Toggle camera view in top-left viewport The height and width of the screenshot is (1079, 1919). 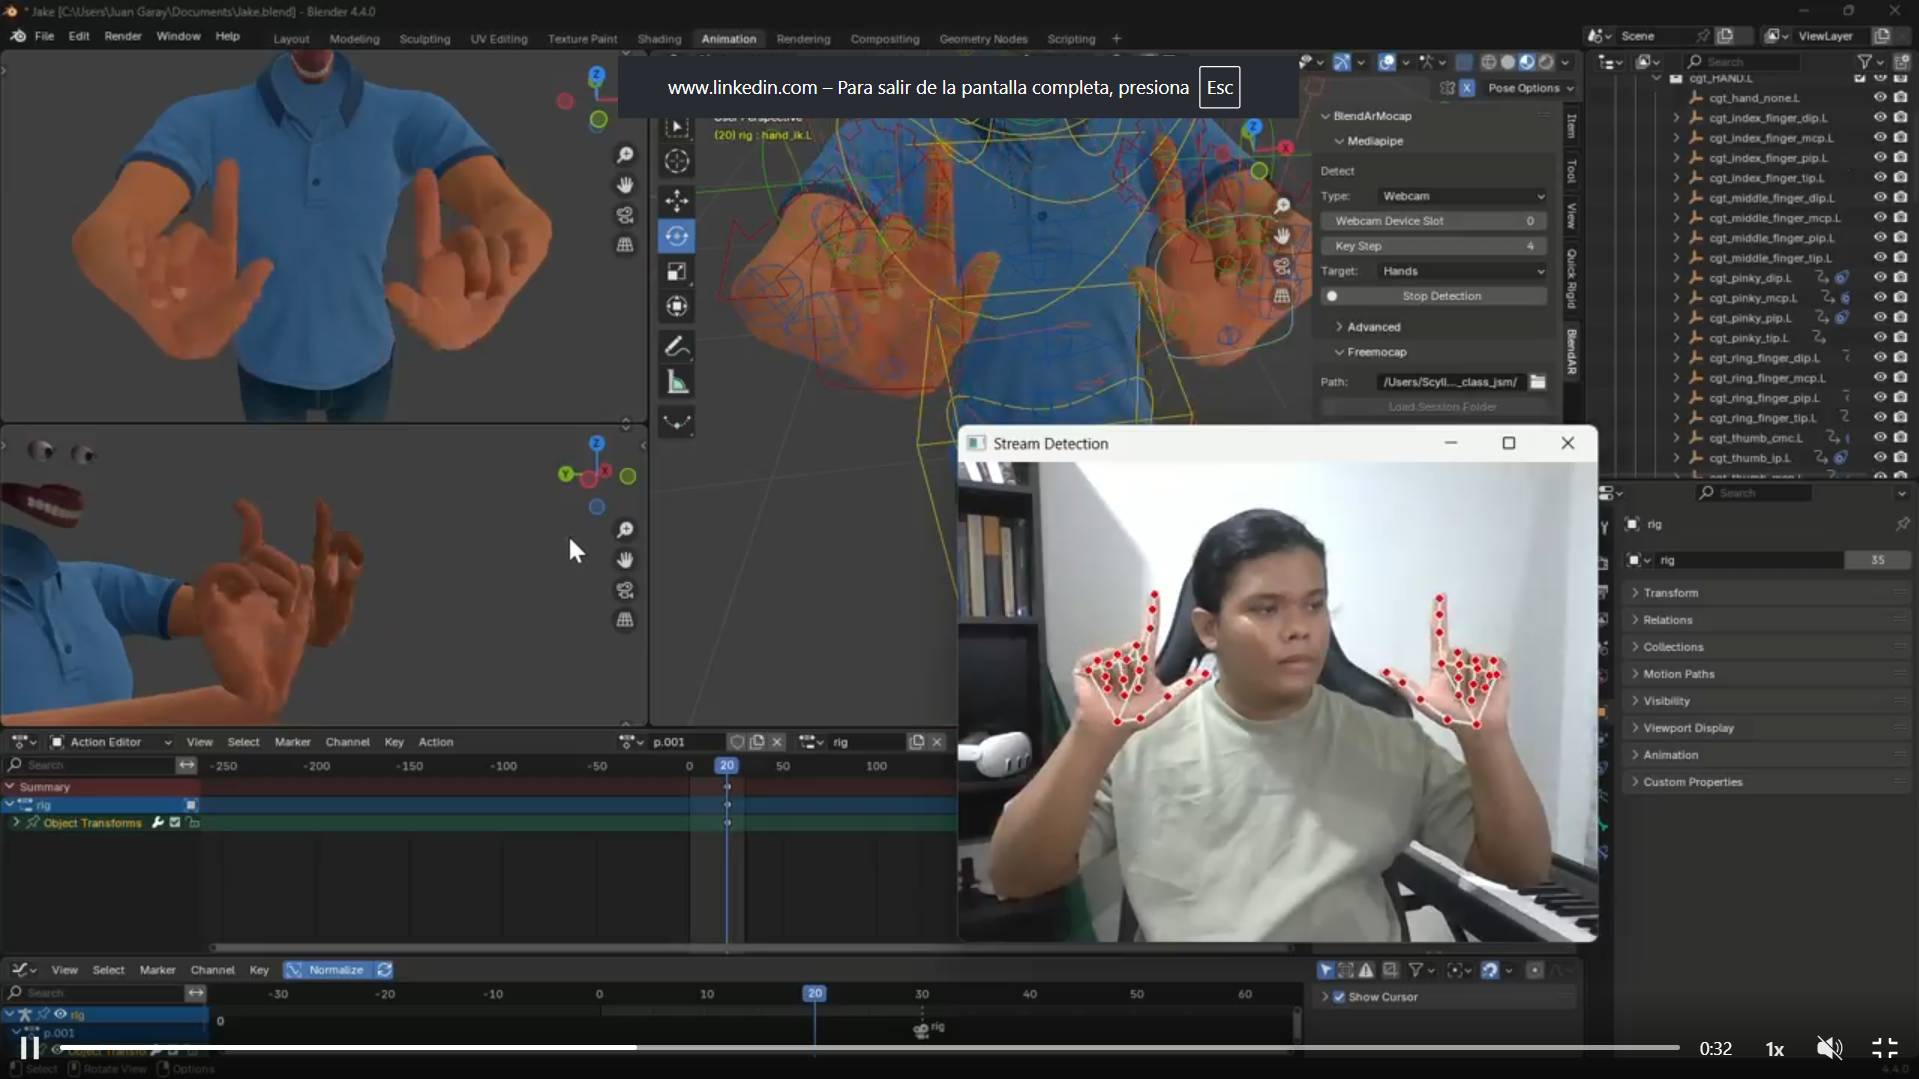click(625, 215)
